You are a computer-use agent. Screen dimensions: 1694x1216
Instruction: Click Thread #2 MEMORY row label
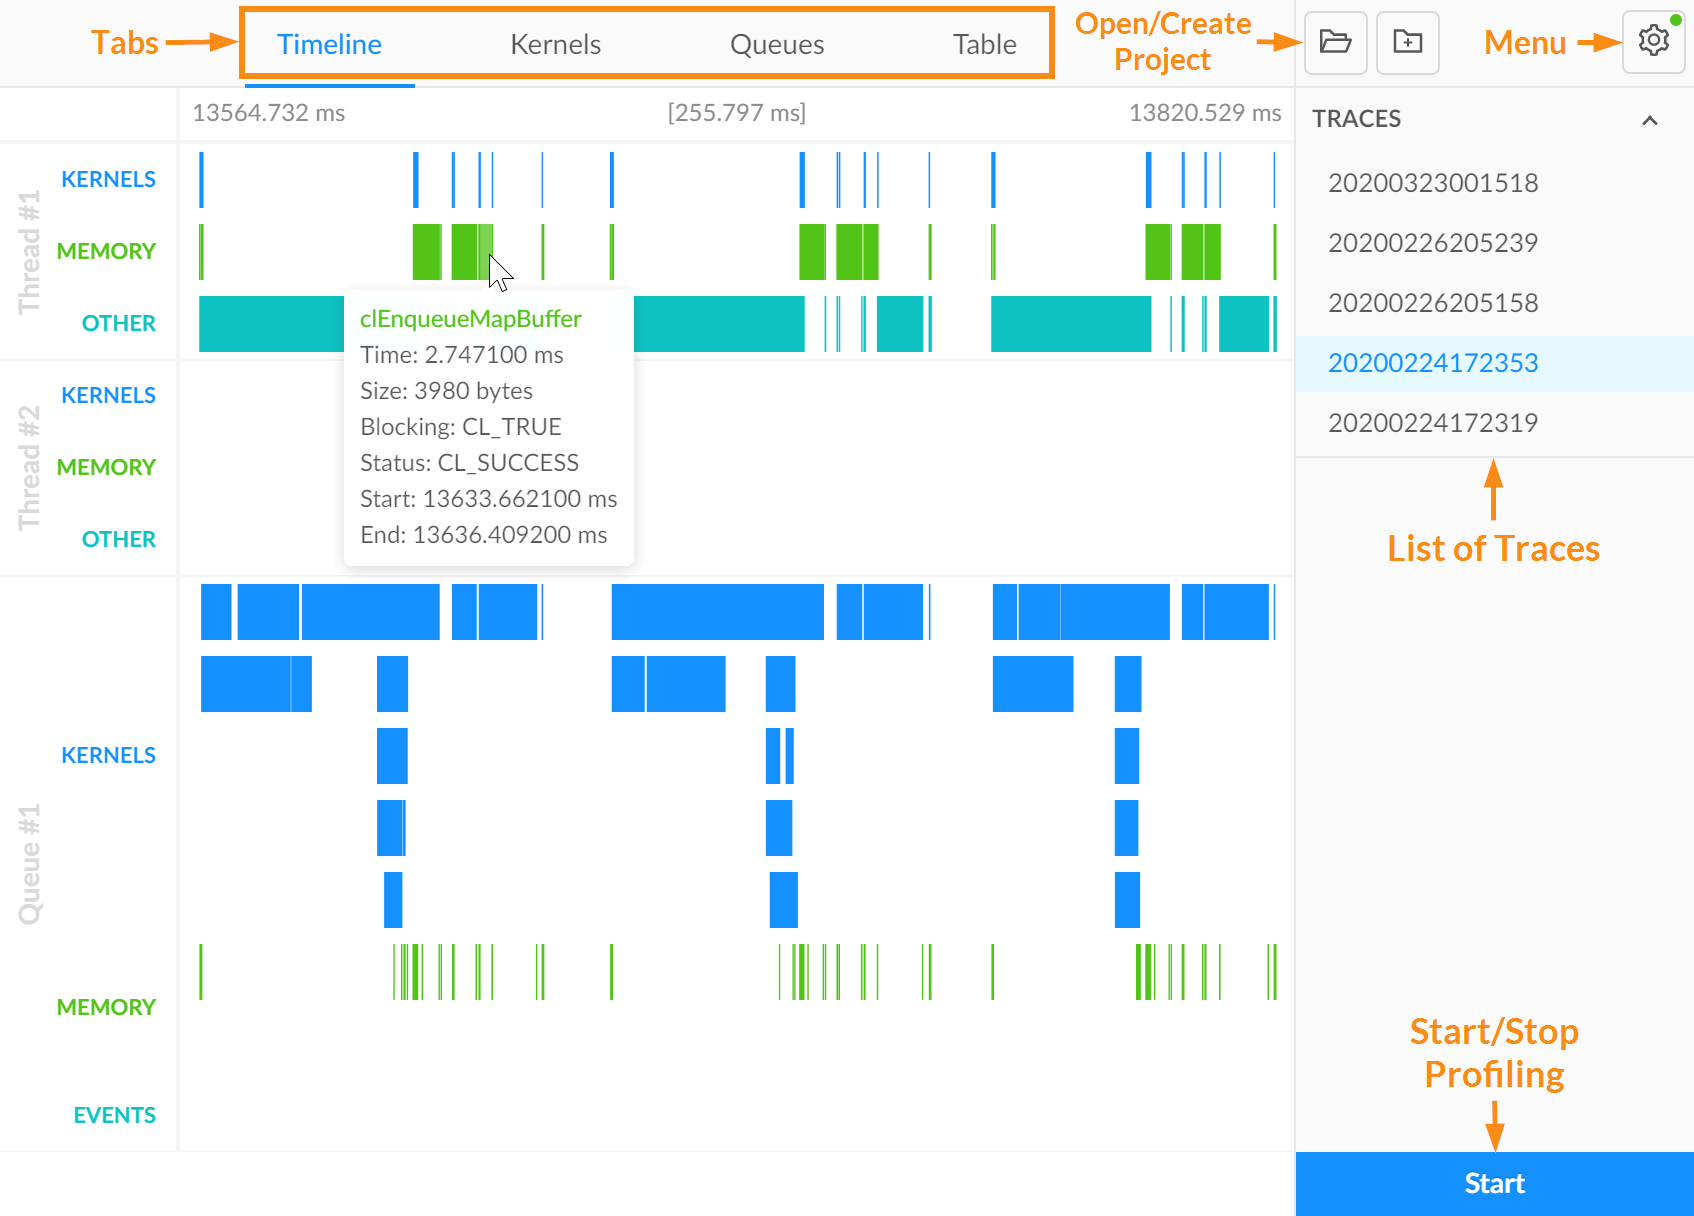click(106, 467)
